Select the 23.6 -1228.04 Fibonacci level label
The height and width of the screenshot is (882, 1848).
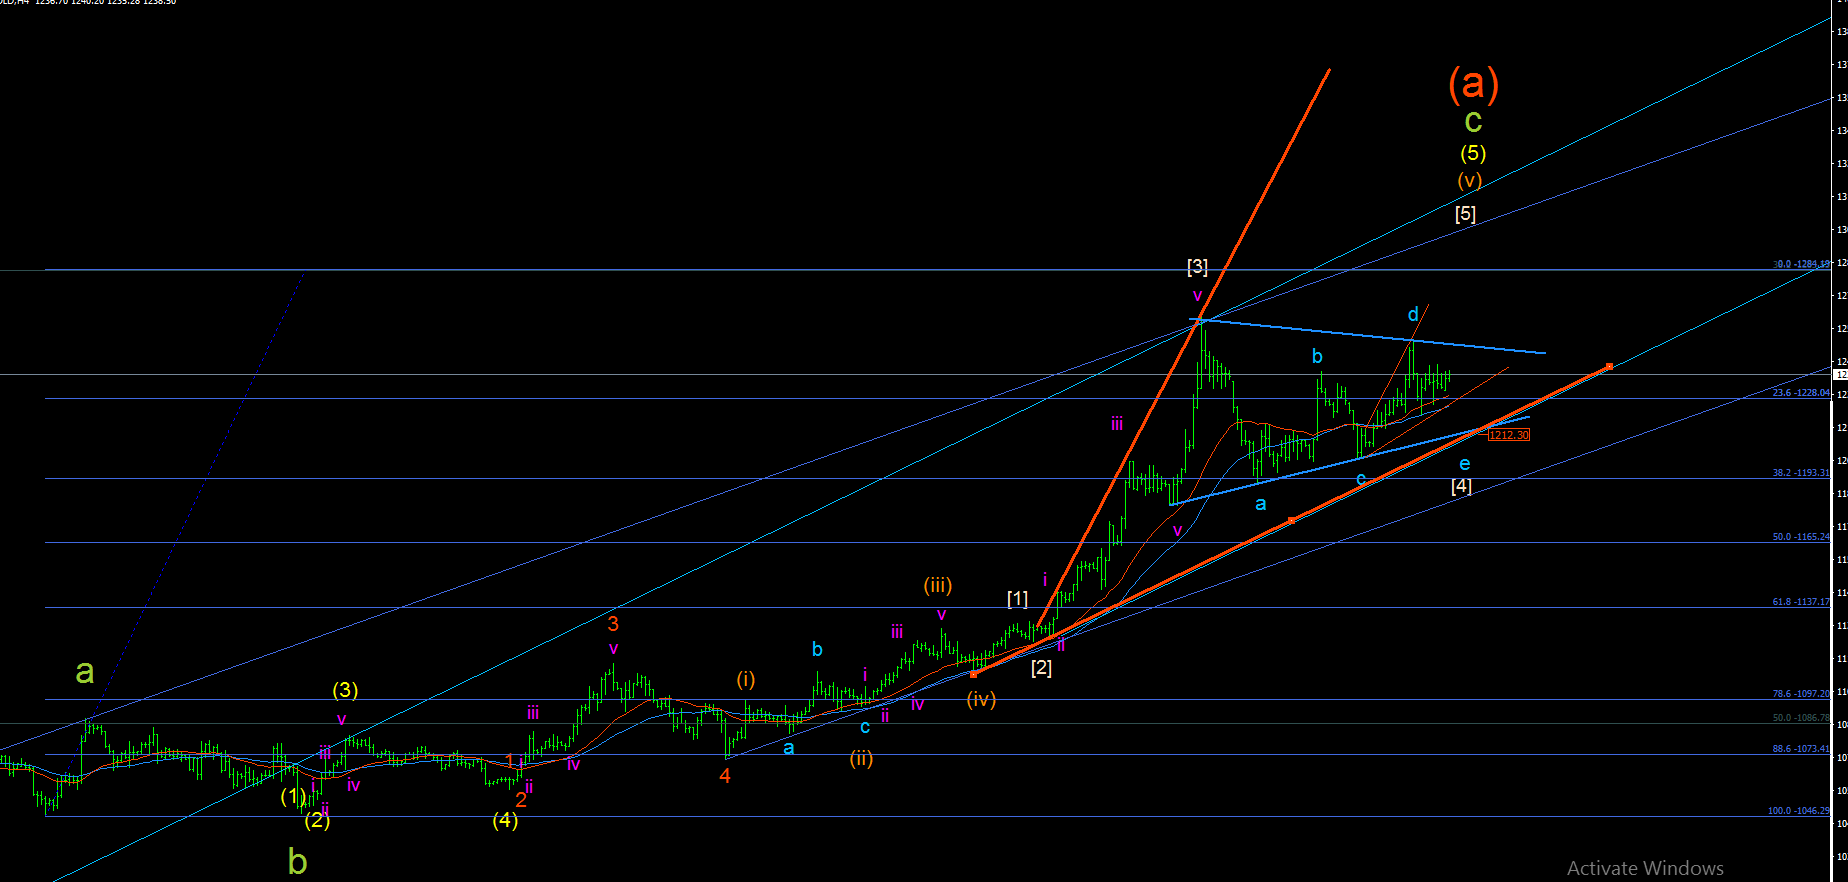[1801, 393]
